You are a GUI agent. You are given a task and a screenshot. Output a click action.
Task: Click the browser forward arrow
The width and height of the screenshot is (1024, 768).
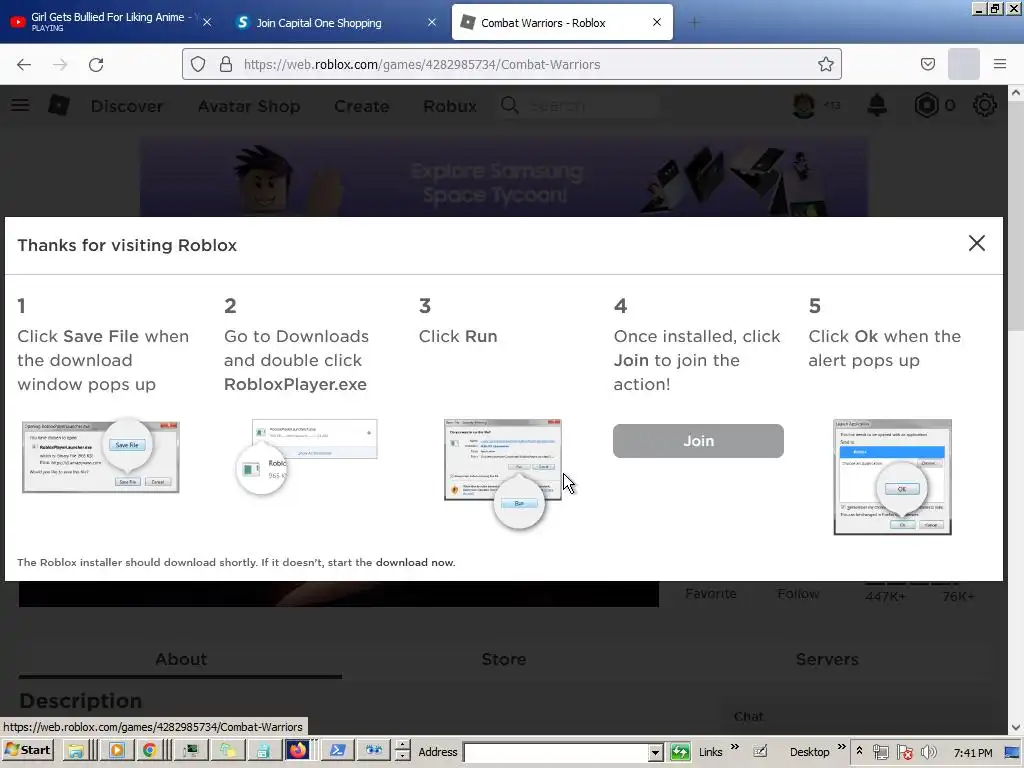coord(60,65)
